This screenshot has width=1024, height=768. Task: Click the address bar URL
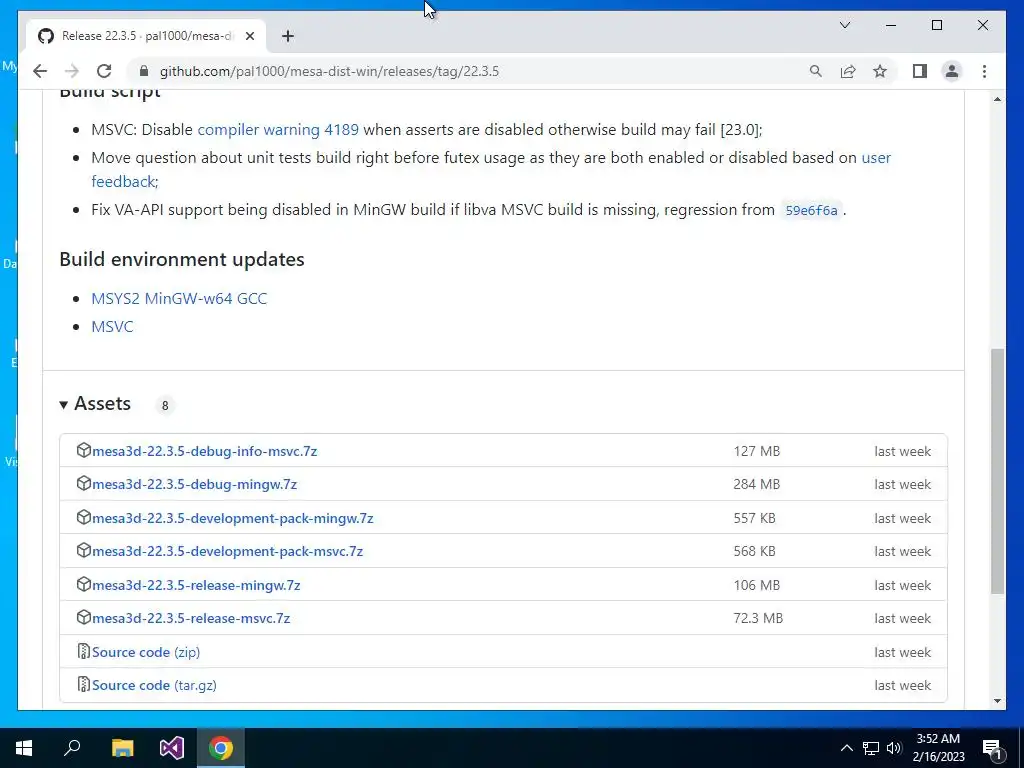pos(329,71)
